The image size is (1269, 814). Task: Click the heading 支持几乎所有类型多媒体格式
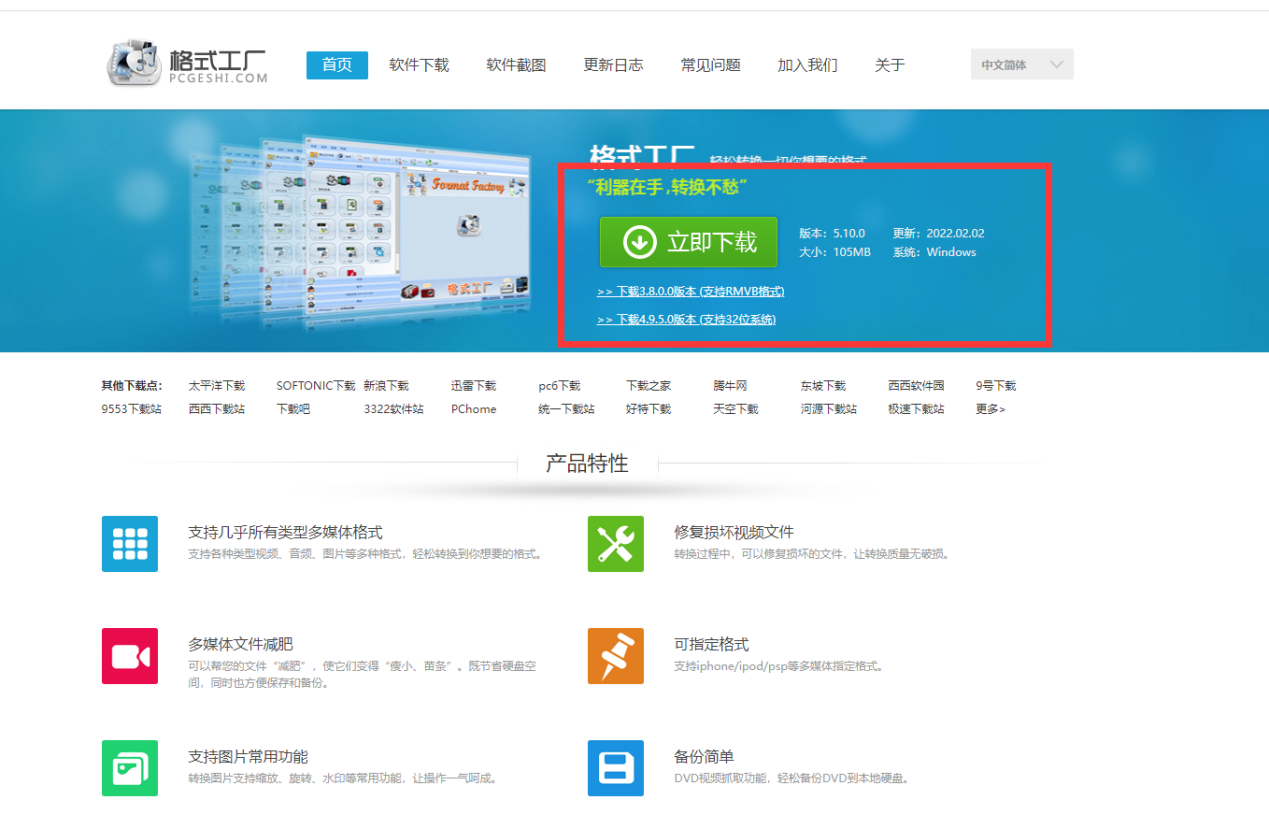285,532
